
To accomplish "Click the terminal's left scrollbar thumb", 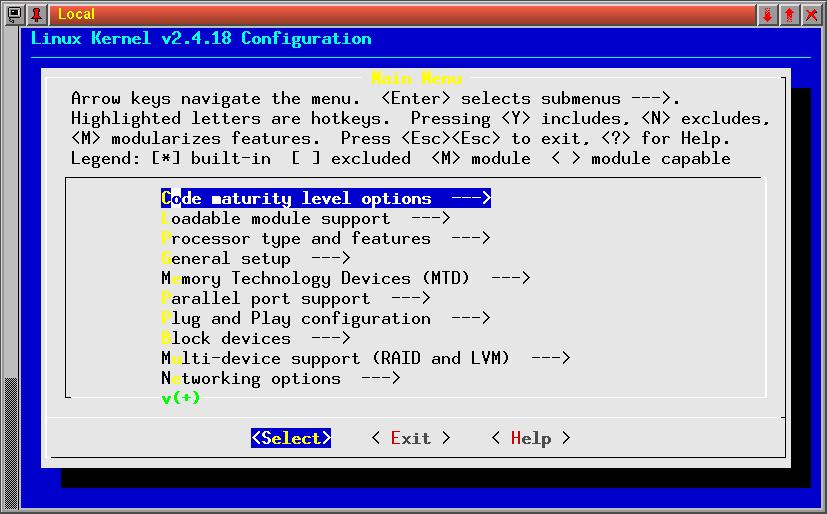I will pos(11,443).
